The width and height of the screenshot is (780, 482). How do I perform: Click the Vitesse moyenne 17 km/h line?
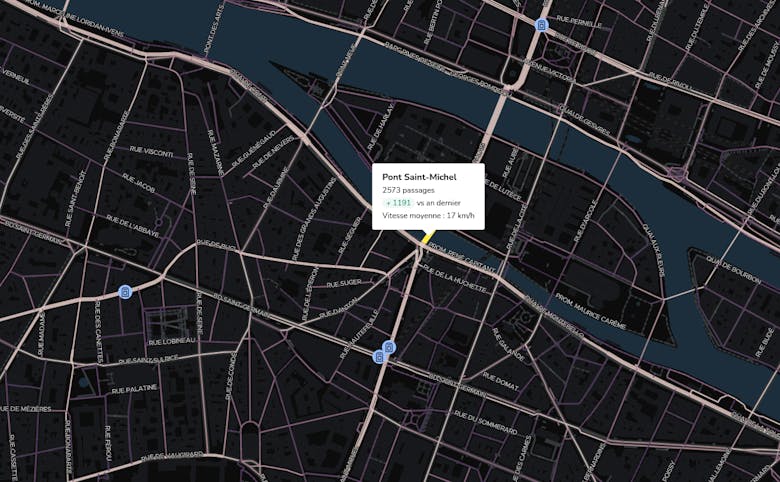tap(428, 215)
